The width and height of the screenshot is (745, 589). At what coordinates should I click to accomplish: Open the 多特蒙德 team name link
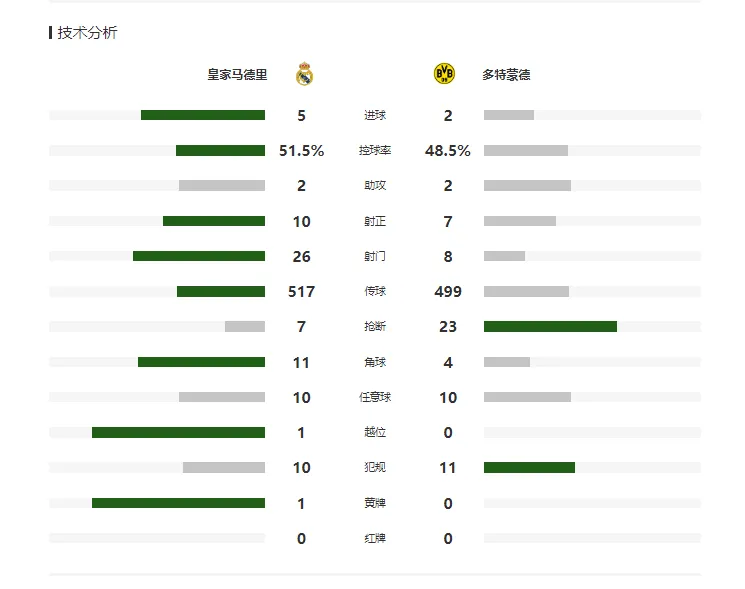tap(506, 75)
